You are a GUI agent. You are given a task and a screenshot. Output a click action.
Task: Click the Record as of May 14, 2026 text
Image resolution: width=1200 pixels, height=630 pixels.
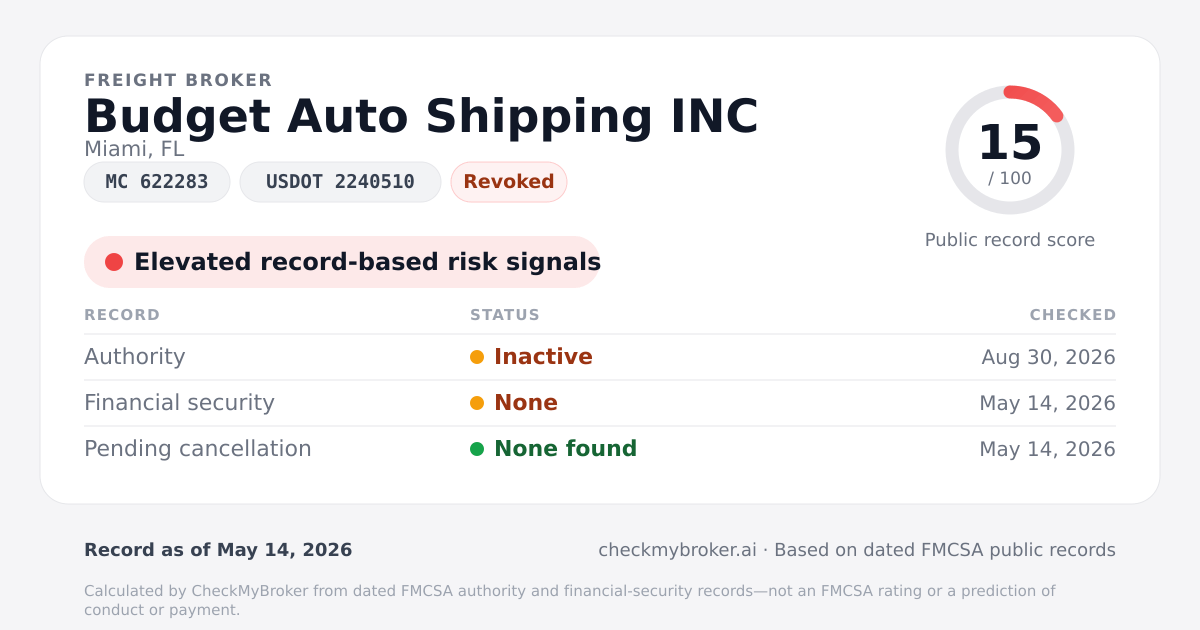[218, 550]
